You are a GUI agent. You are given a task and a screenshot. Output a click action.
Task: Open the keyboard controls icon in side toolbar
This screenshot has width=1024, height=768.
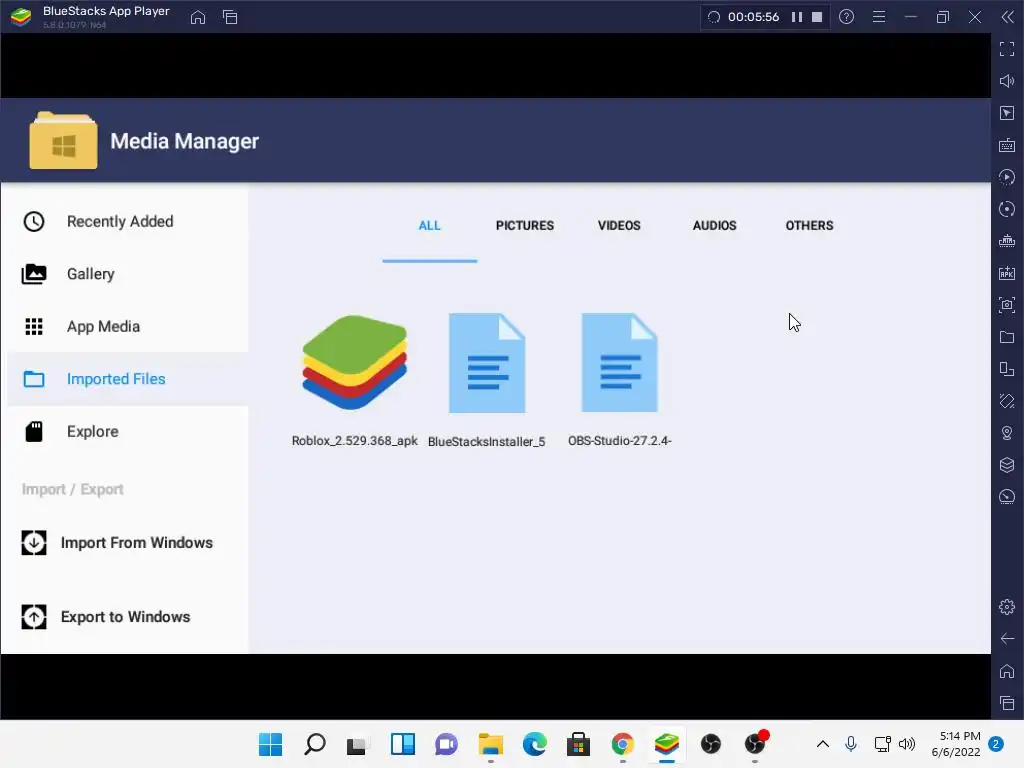[x=1007, y=145]
